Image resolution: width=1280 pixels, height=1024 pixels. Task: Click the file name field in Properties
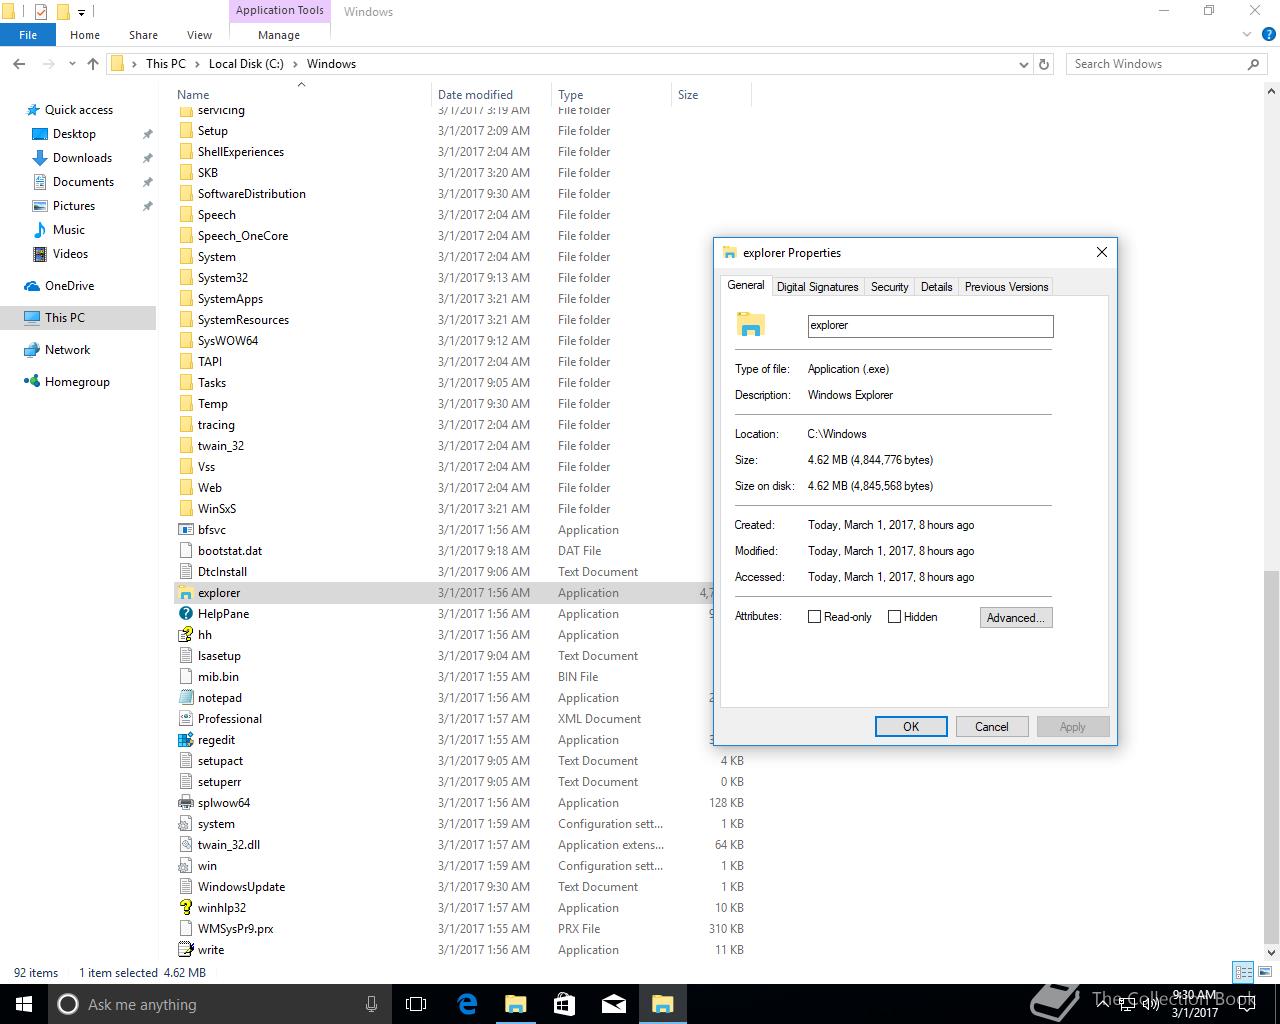(930, 326)
